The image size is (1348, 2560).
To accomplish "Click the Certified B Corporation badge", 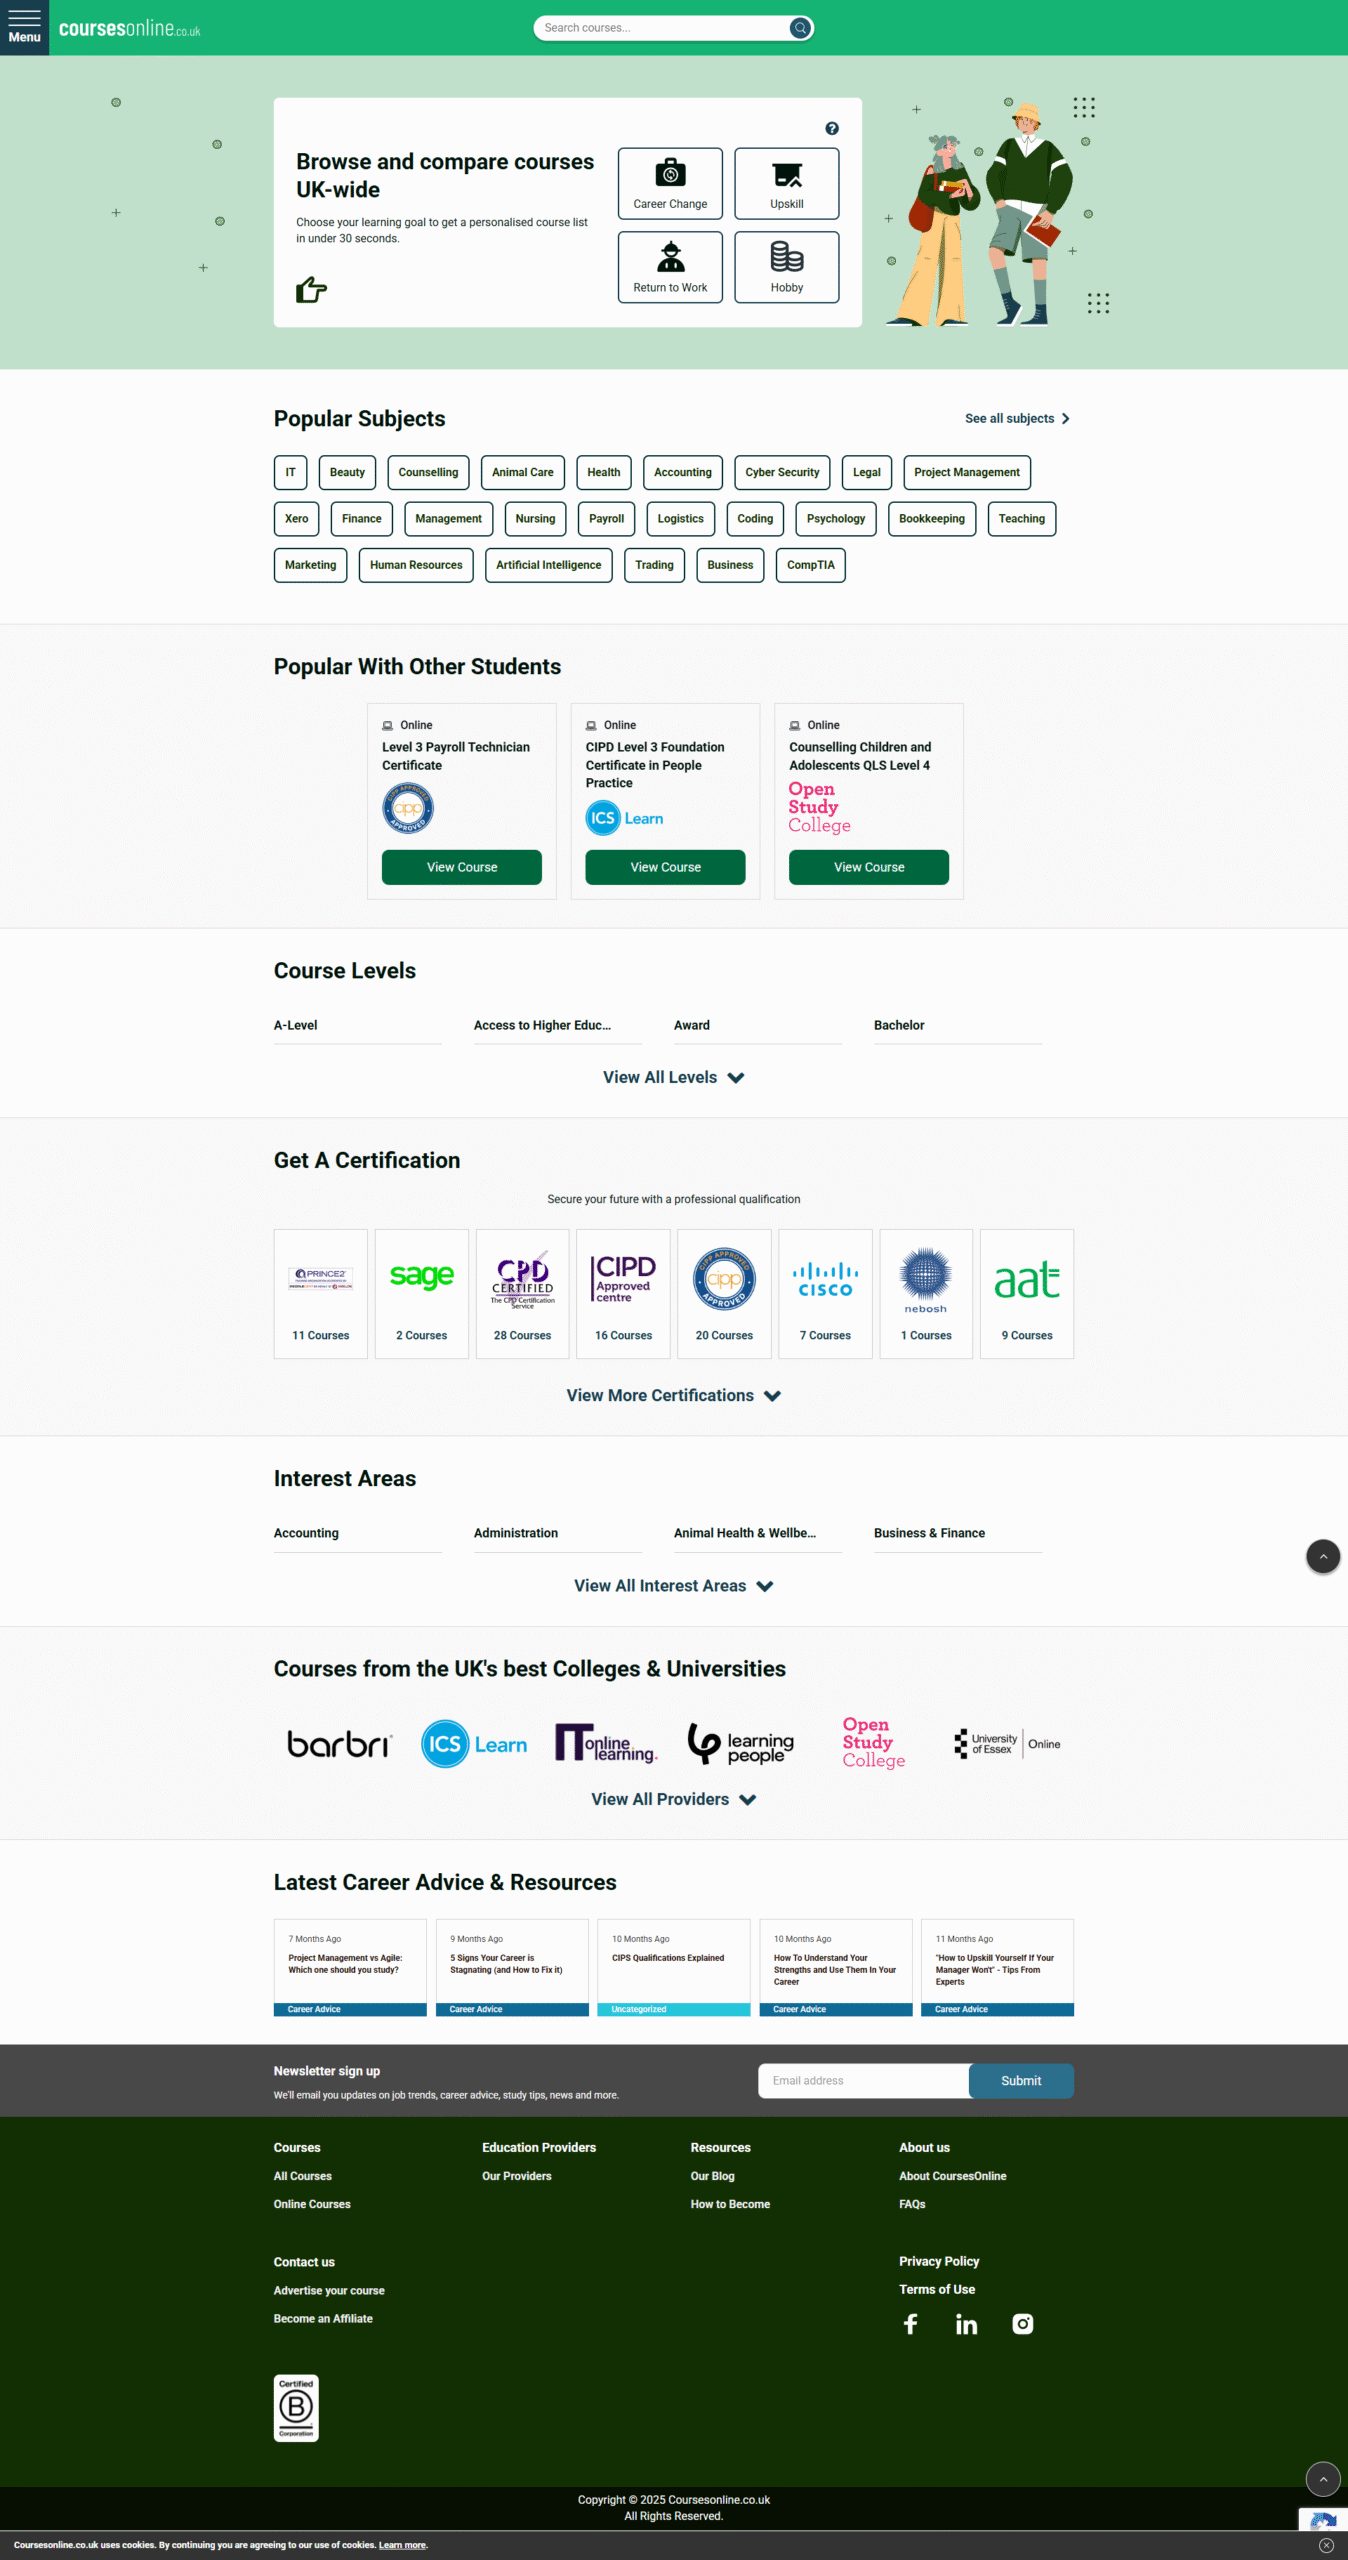I will click(296, 2408).
